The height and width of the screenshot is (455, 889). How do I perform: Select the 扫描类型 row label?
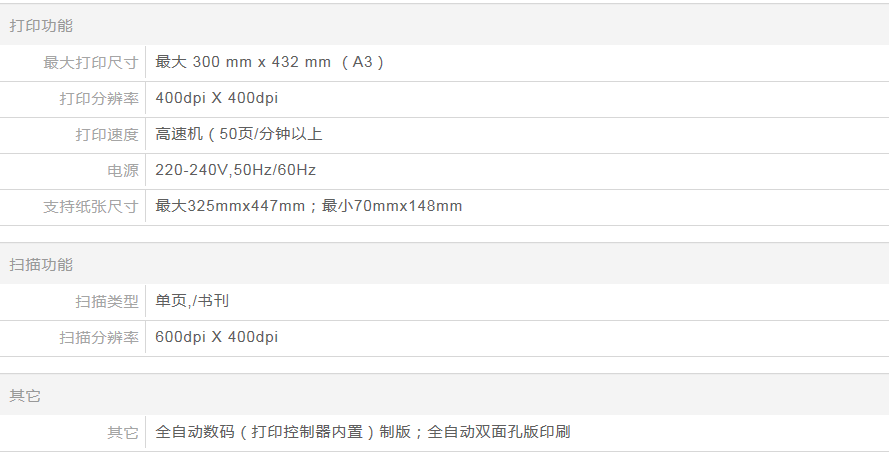(107, 301)
